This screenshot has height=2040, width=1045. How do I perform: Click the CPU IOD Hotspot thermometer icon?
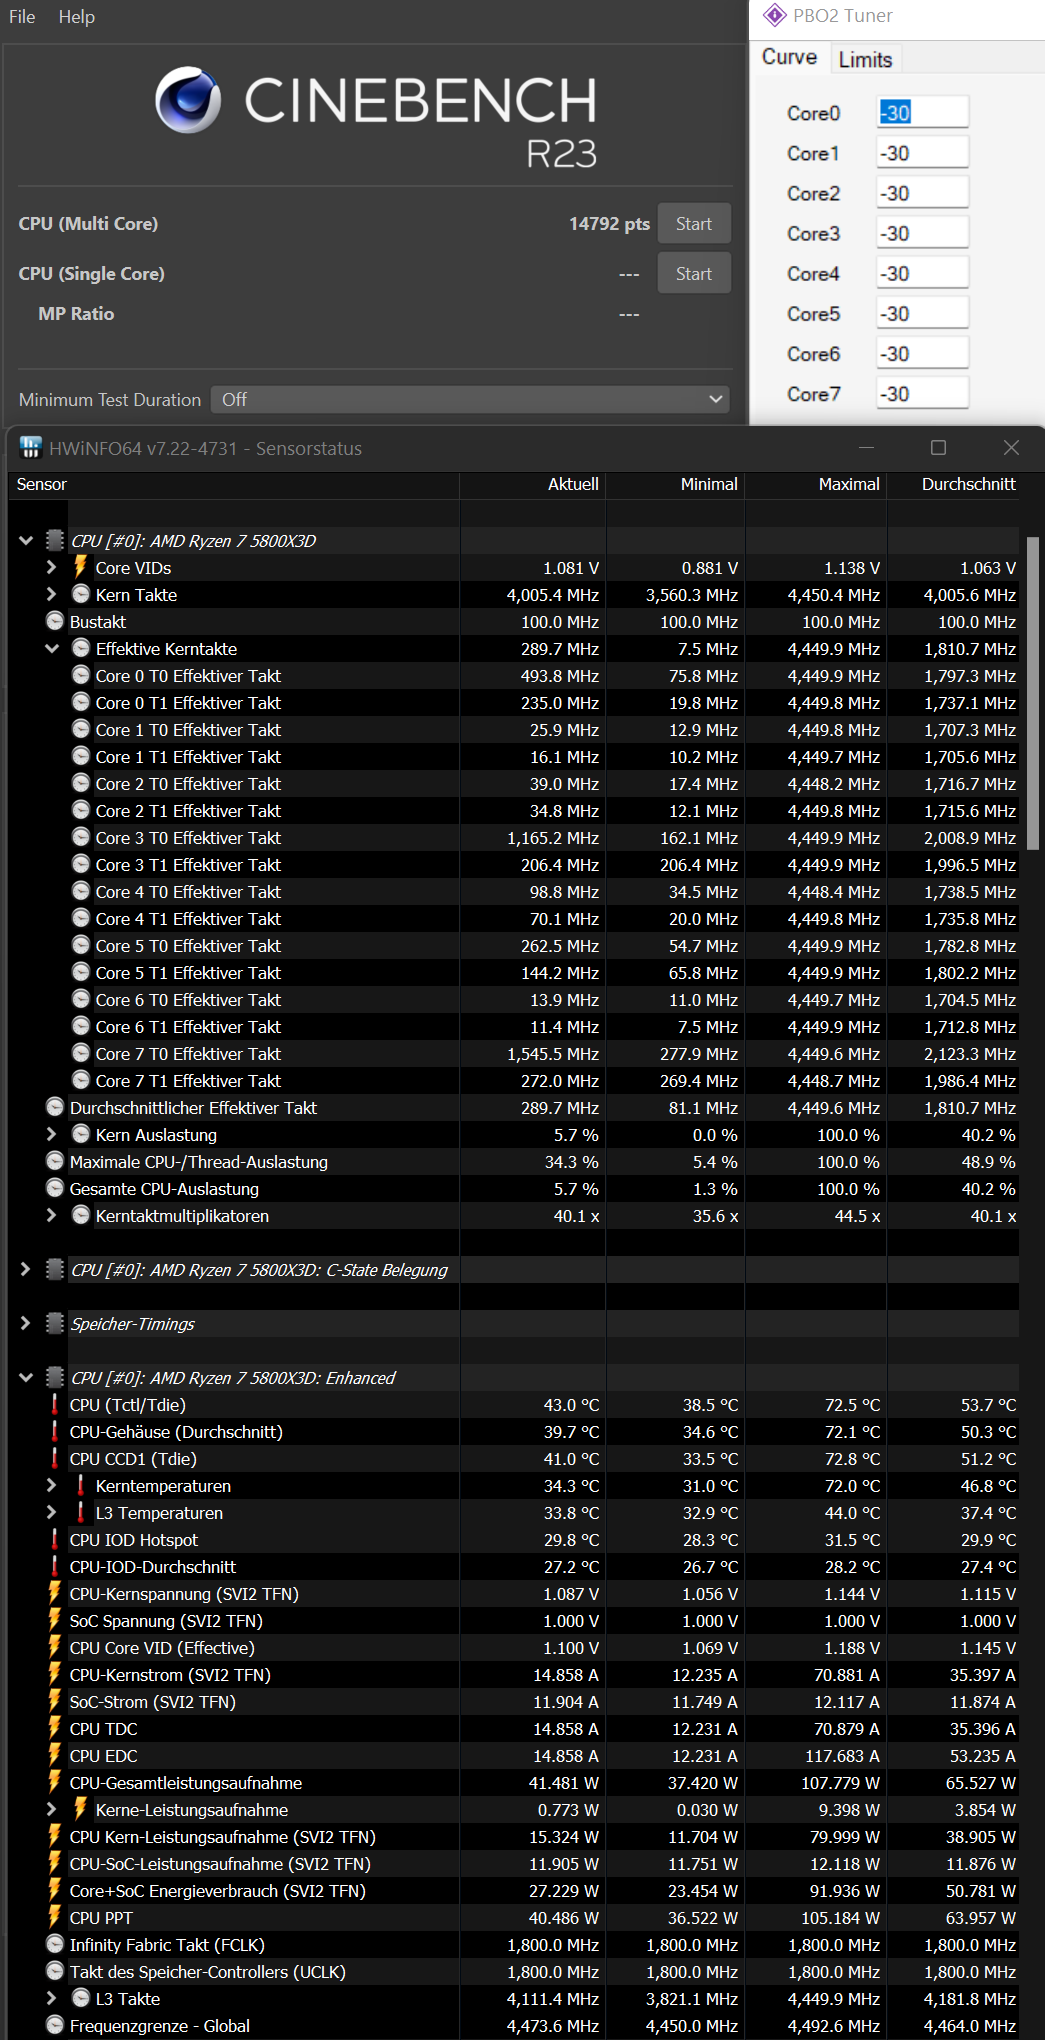[x=55, y=1539]
